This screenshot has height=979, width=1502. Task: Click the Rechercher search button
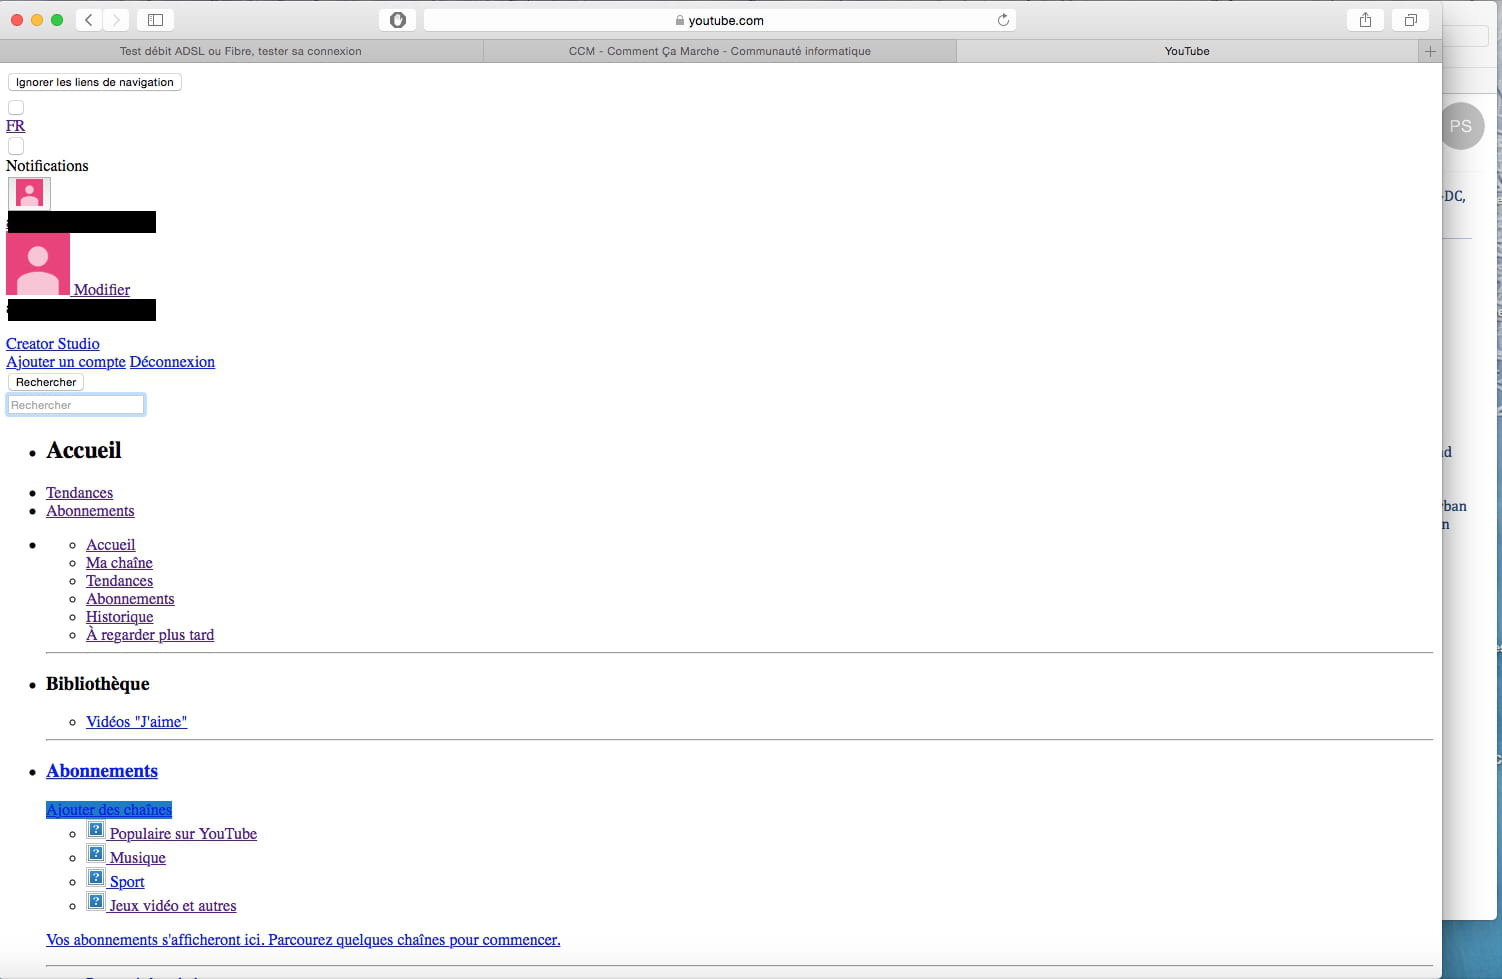pyautogui.click(x=46, y=382)
